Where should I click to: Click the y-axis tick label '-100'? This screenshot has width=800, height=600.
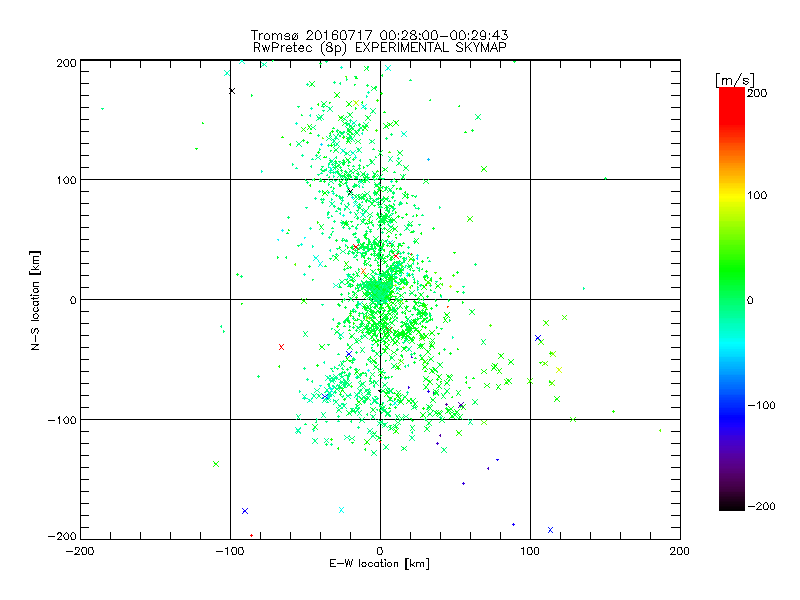[x=62, y=420]
